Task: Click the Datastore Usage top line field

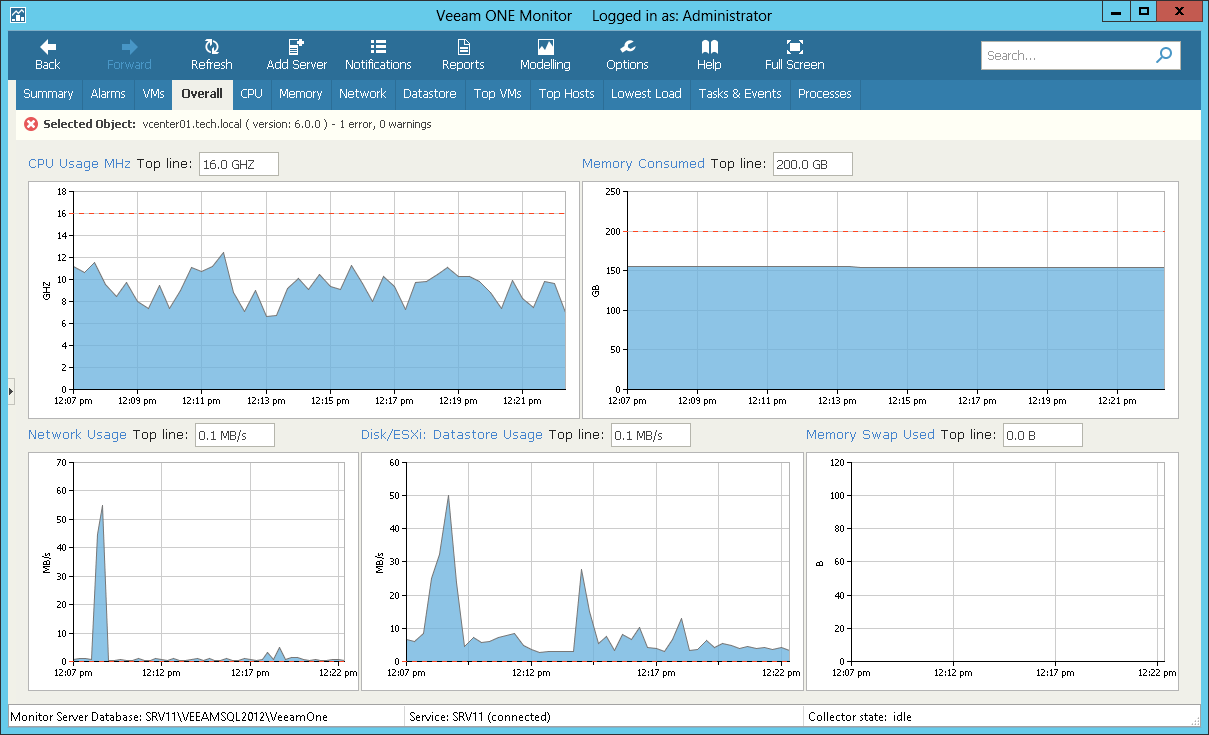Action: coord(650,435)
